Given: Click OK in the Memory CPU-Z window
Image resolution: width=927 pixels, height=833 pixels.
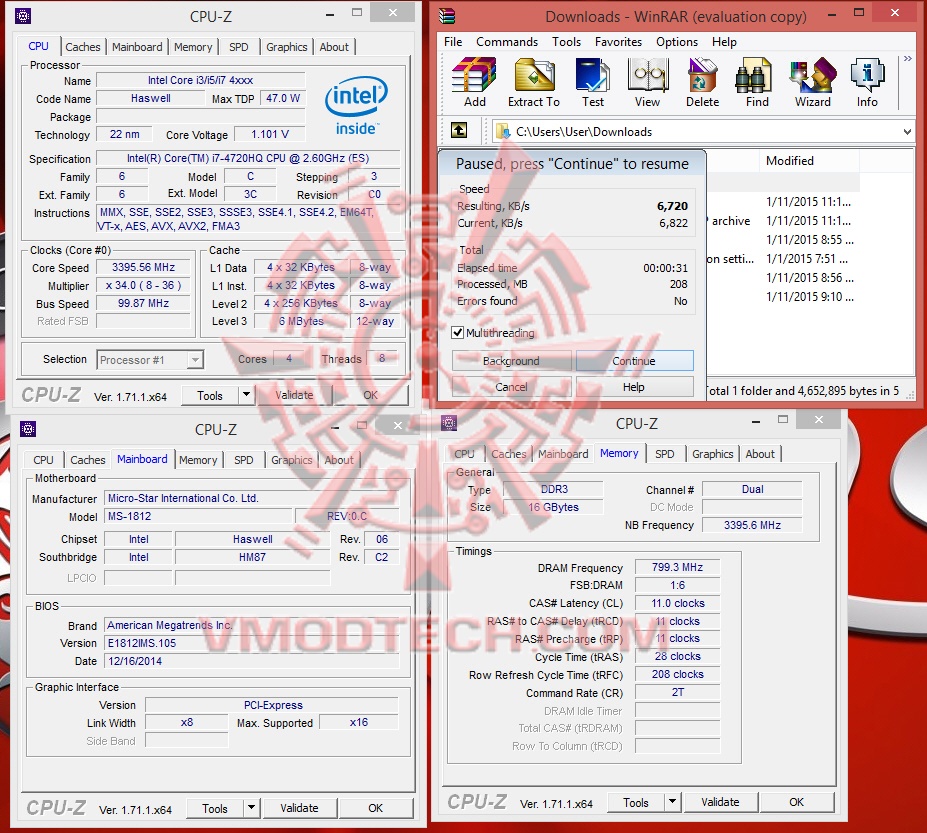Looking at the screenshot, I should tap(796, 802).
